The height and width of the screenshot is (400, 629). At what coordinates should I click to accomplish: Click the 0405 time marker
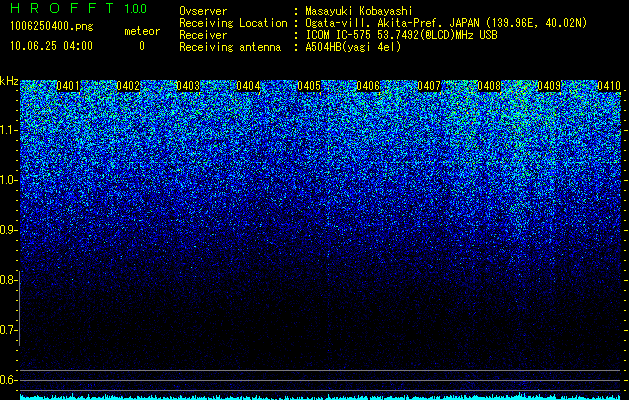[x=309, y=86]
